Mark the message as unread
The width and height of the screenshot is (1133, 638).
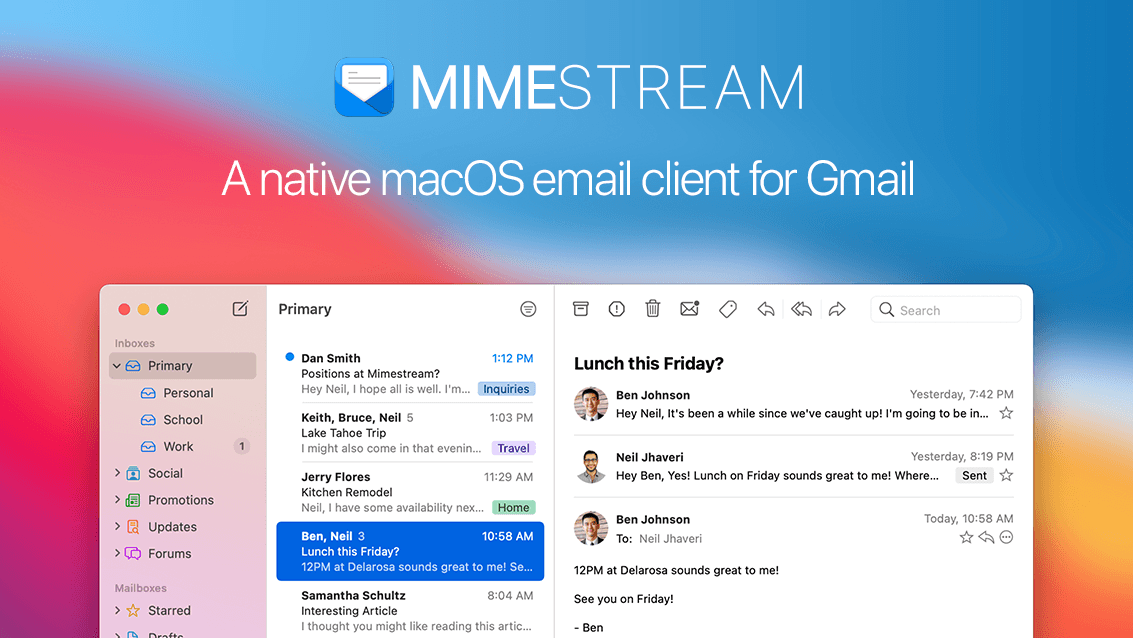click(x=690, y=309)
